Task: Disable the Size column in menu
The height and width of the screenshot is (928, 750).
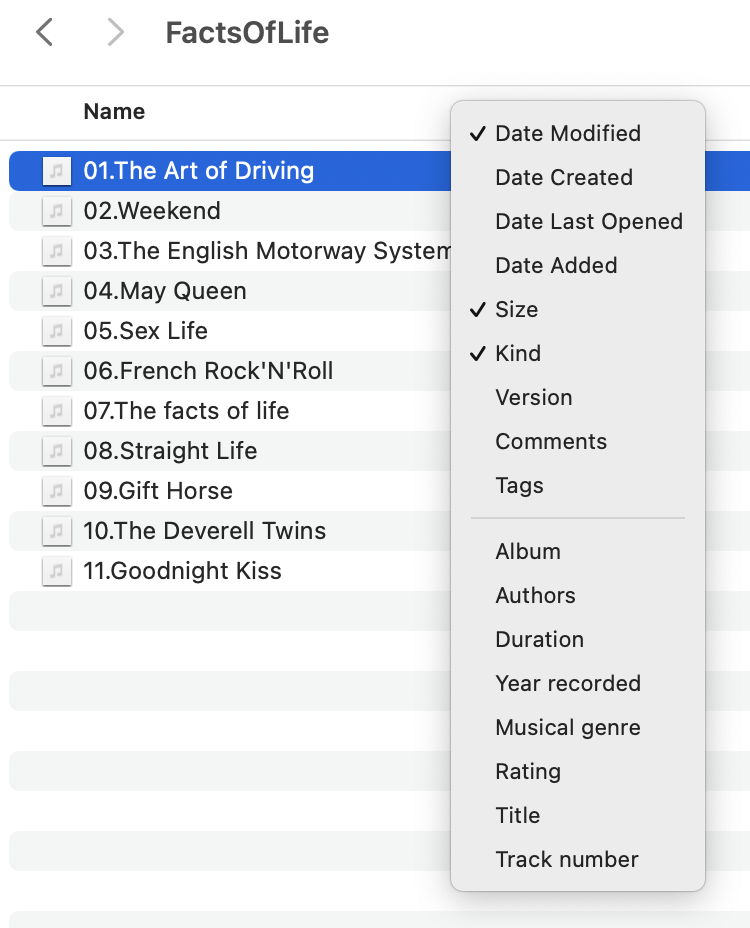Action: [516, 309]
